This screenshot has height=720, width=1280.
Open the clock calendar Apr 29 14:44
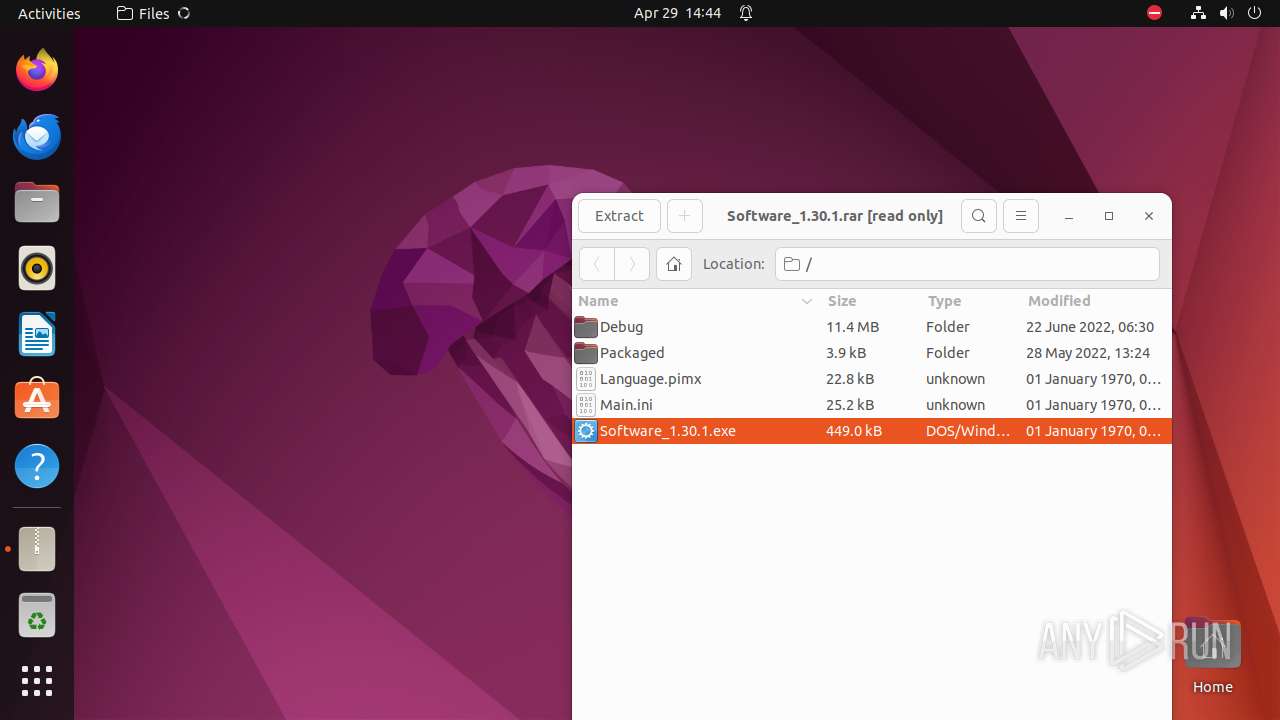[677, 13]
